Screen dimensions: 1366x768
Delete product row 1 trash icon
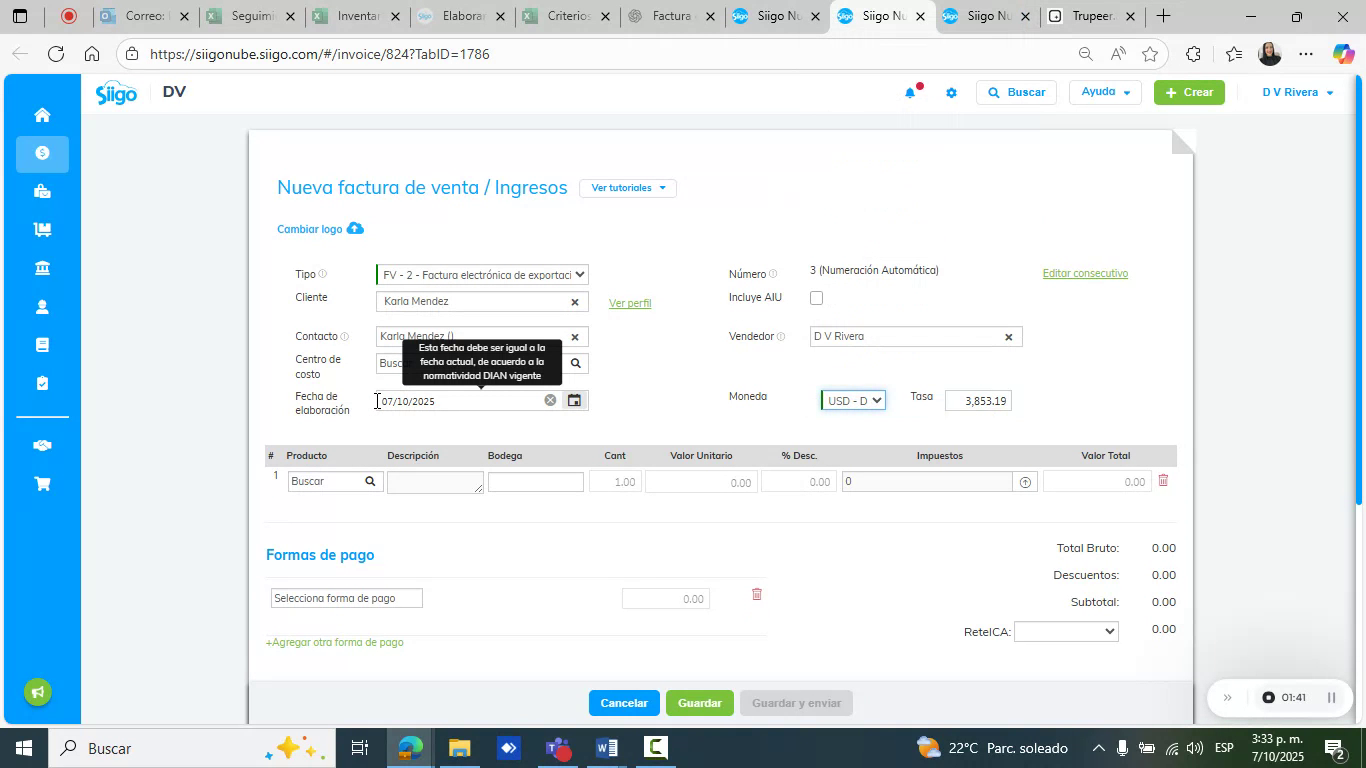(x=1163, y=480)
